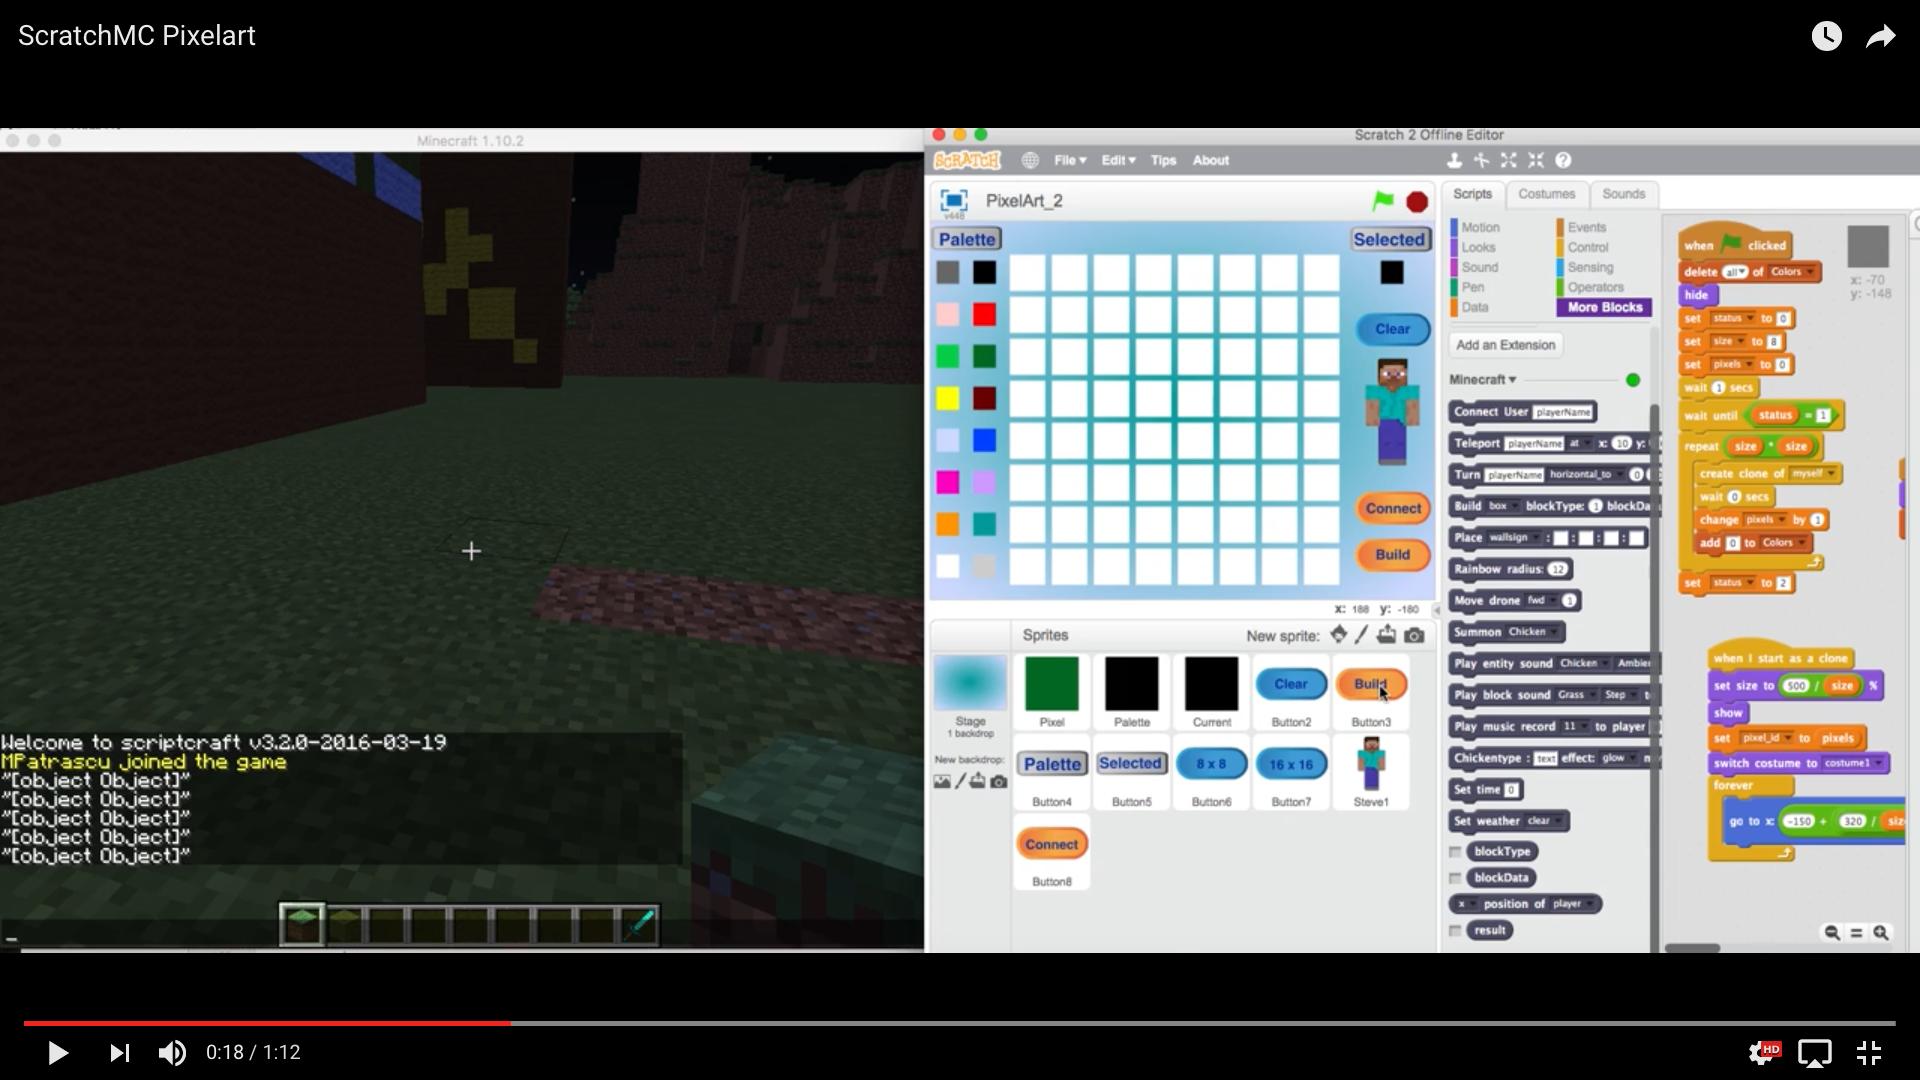Viewport: 1920px width, 1080px height.
Task: Toggle the blockType variable checkbox
Action: tap(1455, 852)
